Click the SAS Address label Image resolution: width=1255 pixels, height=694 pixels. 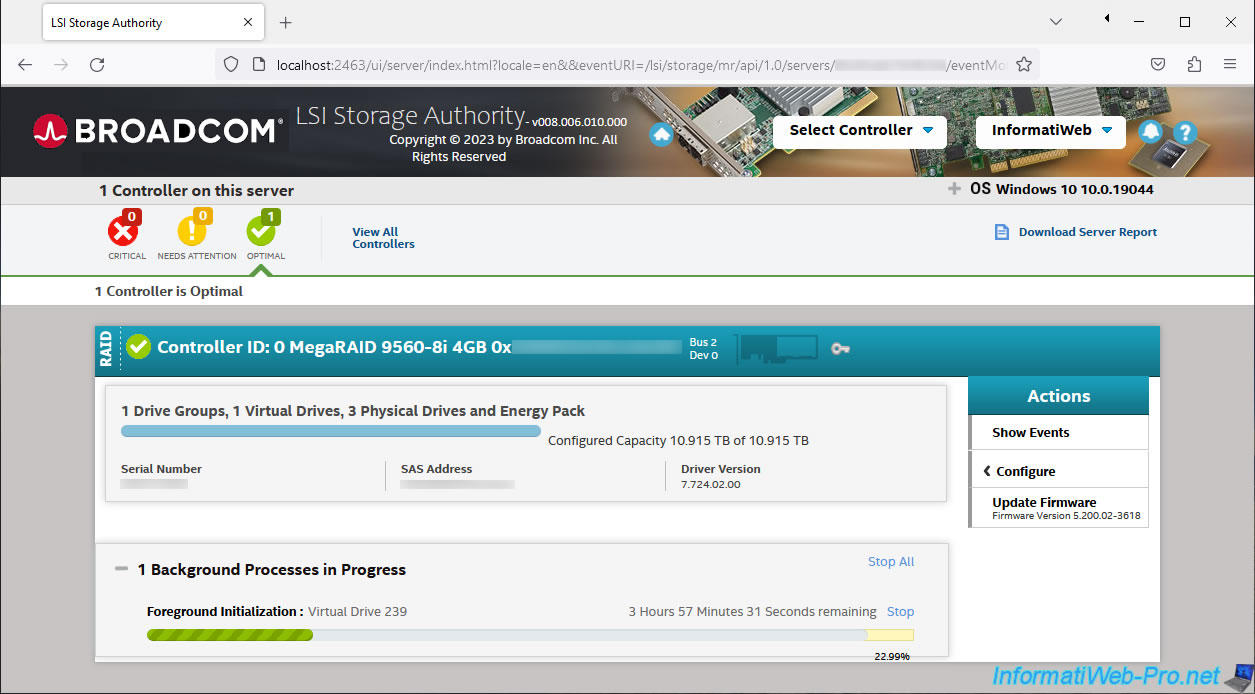[436, 469]
